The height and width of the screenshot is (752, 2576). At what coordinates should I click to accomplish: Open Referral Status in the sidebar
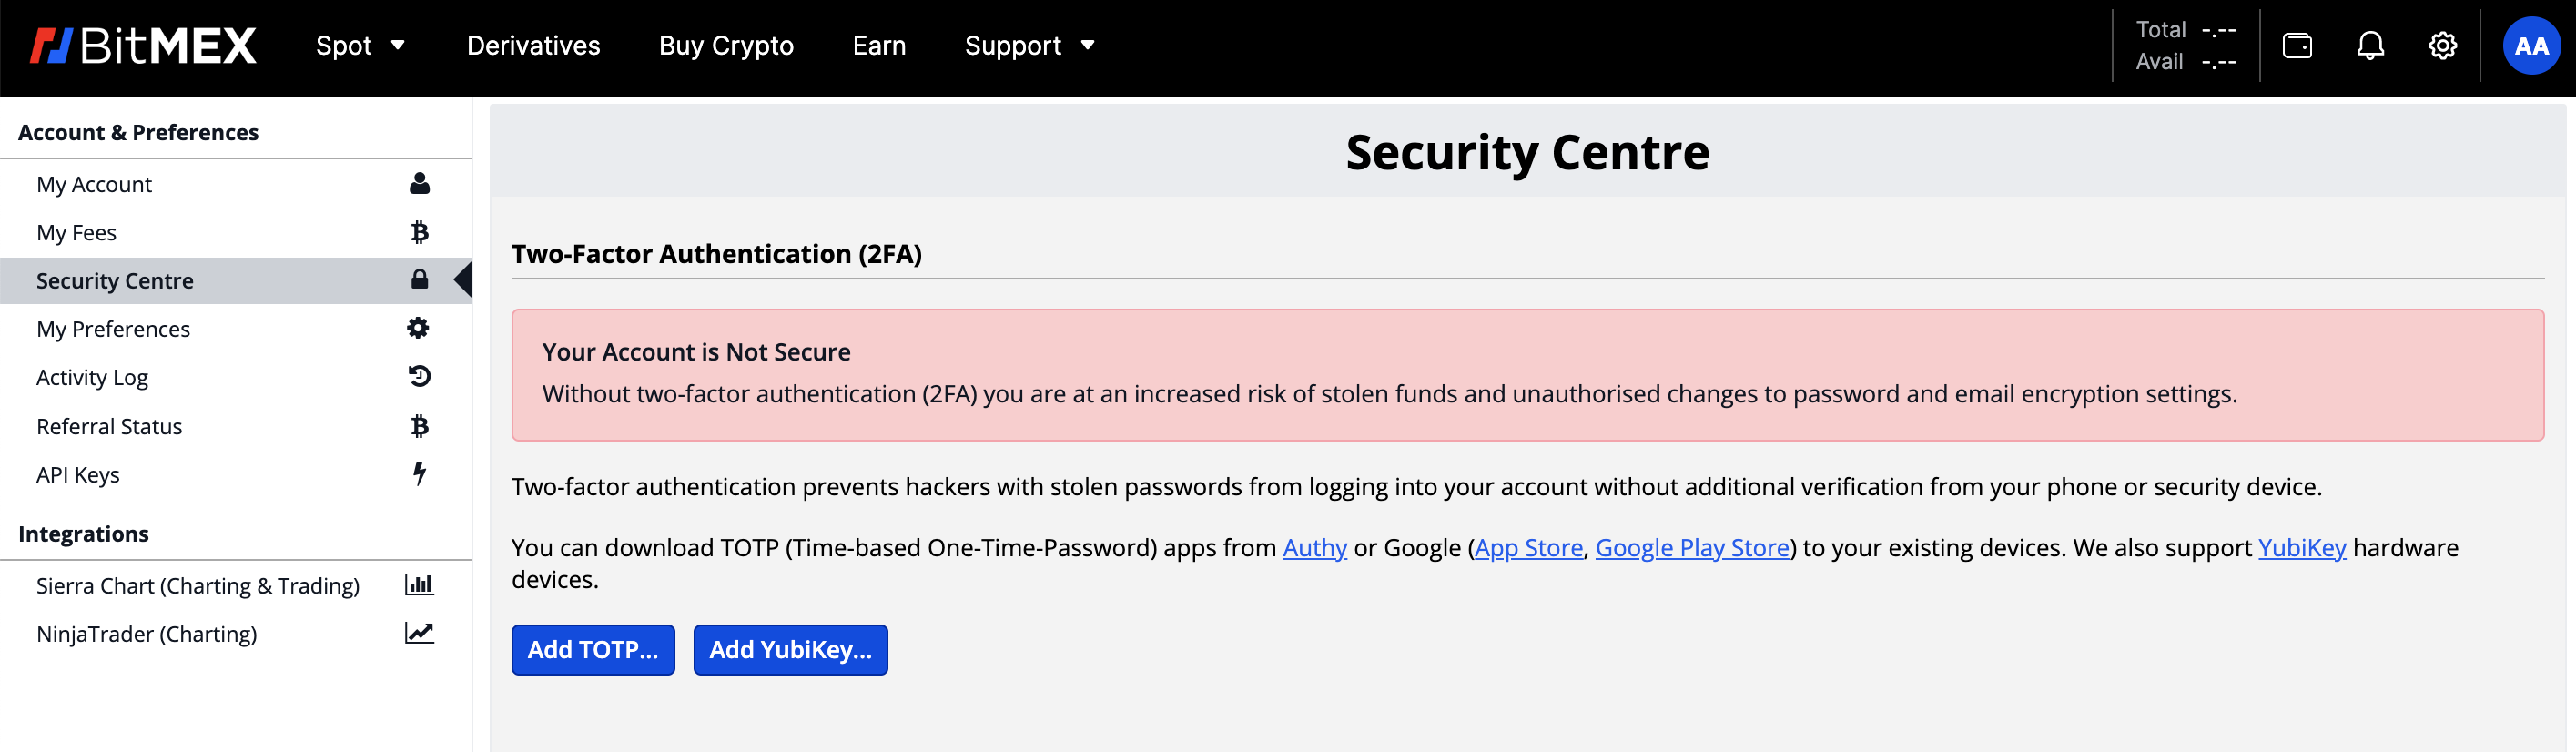click(109, 426)
